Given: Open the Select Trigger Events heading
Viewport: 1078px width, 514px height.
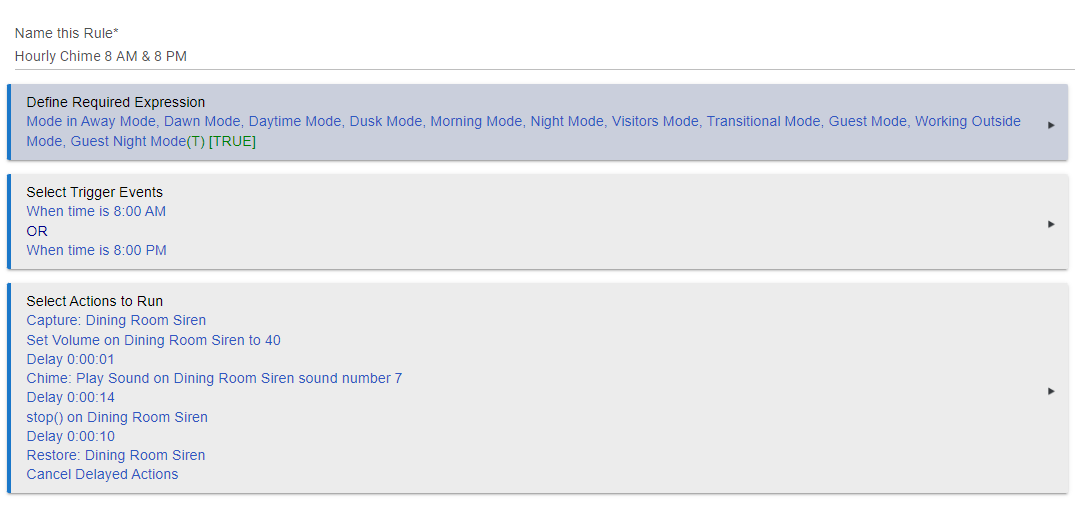Looking at the screenshot, I should (x=94, y=192).
